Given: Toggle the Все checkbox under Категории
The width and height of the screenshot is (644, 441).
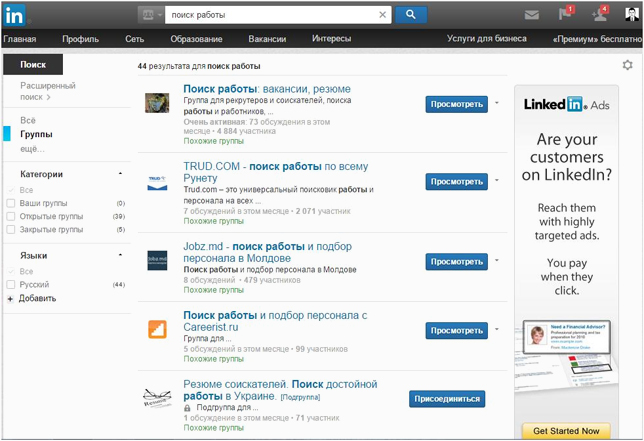Looking at the screenshot, I should (11, 190).
